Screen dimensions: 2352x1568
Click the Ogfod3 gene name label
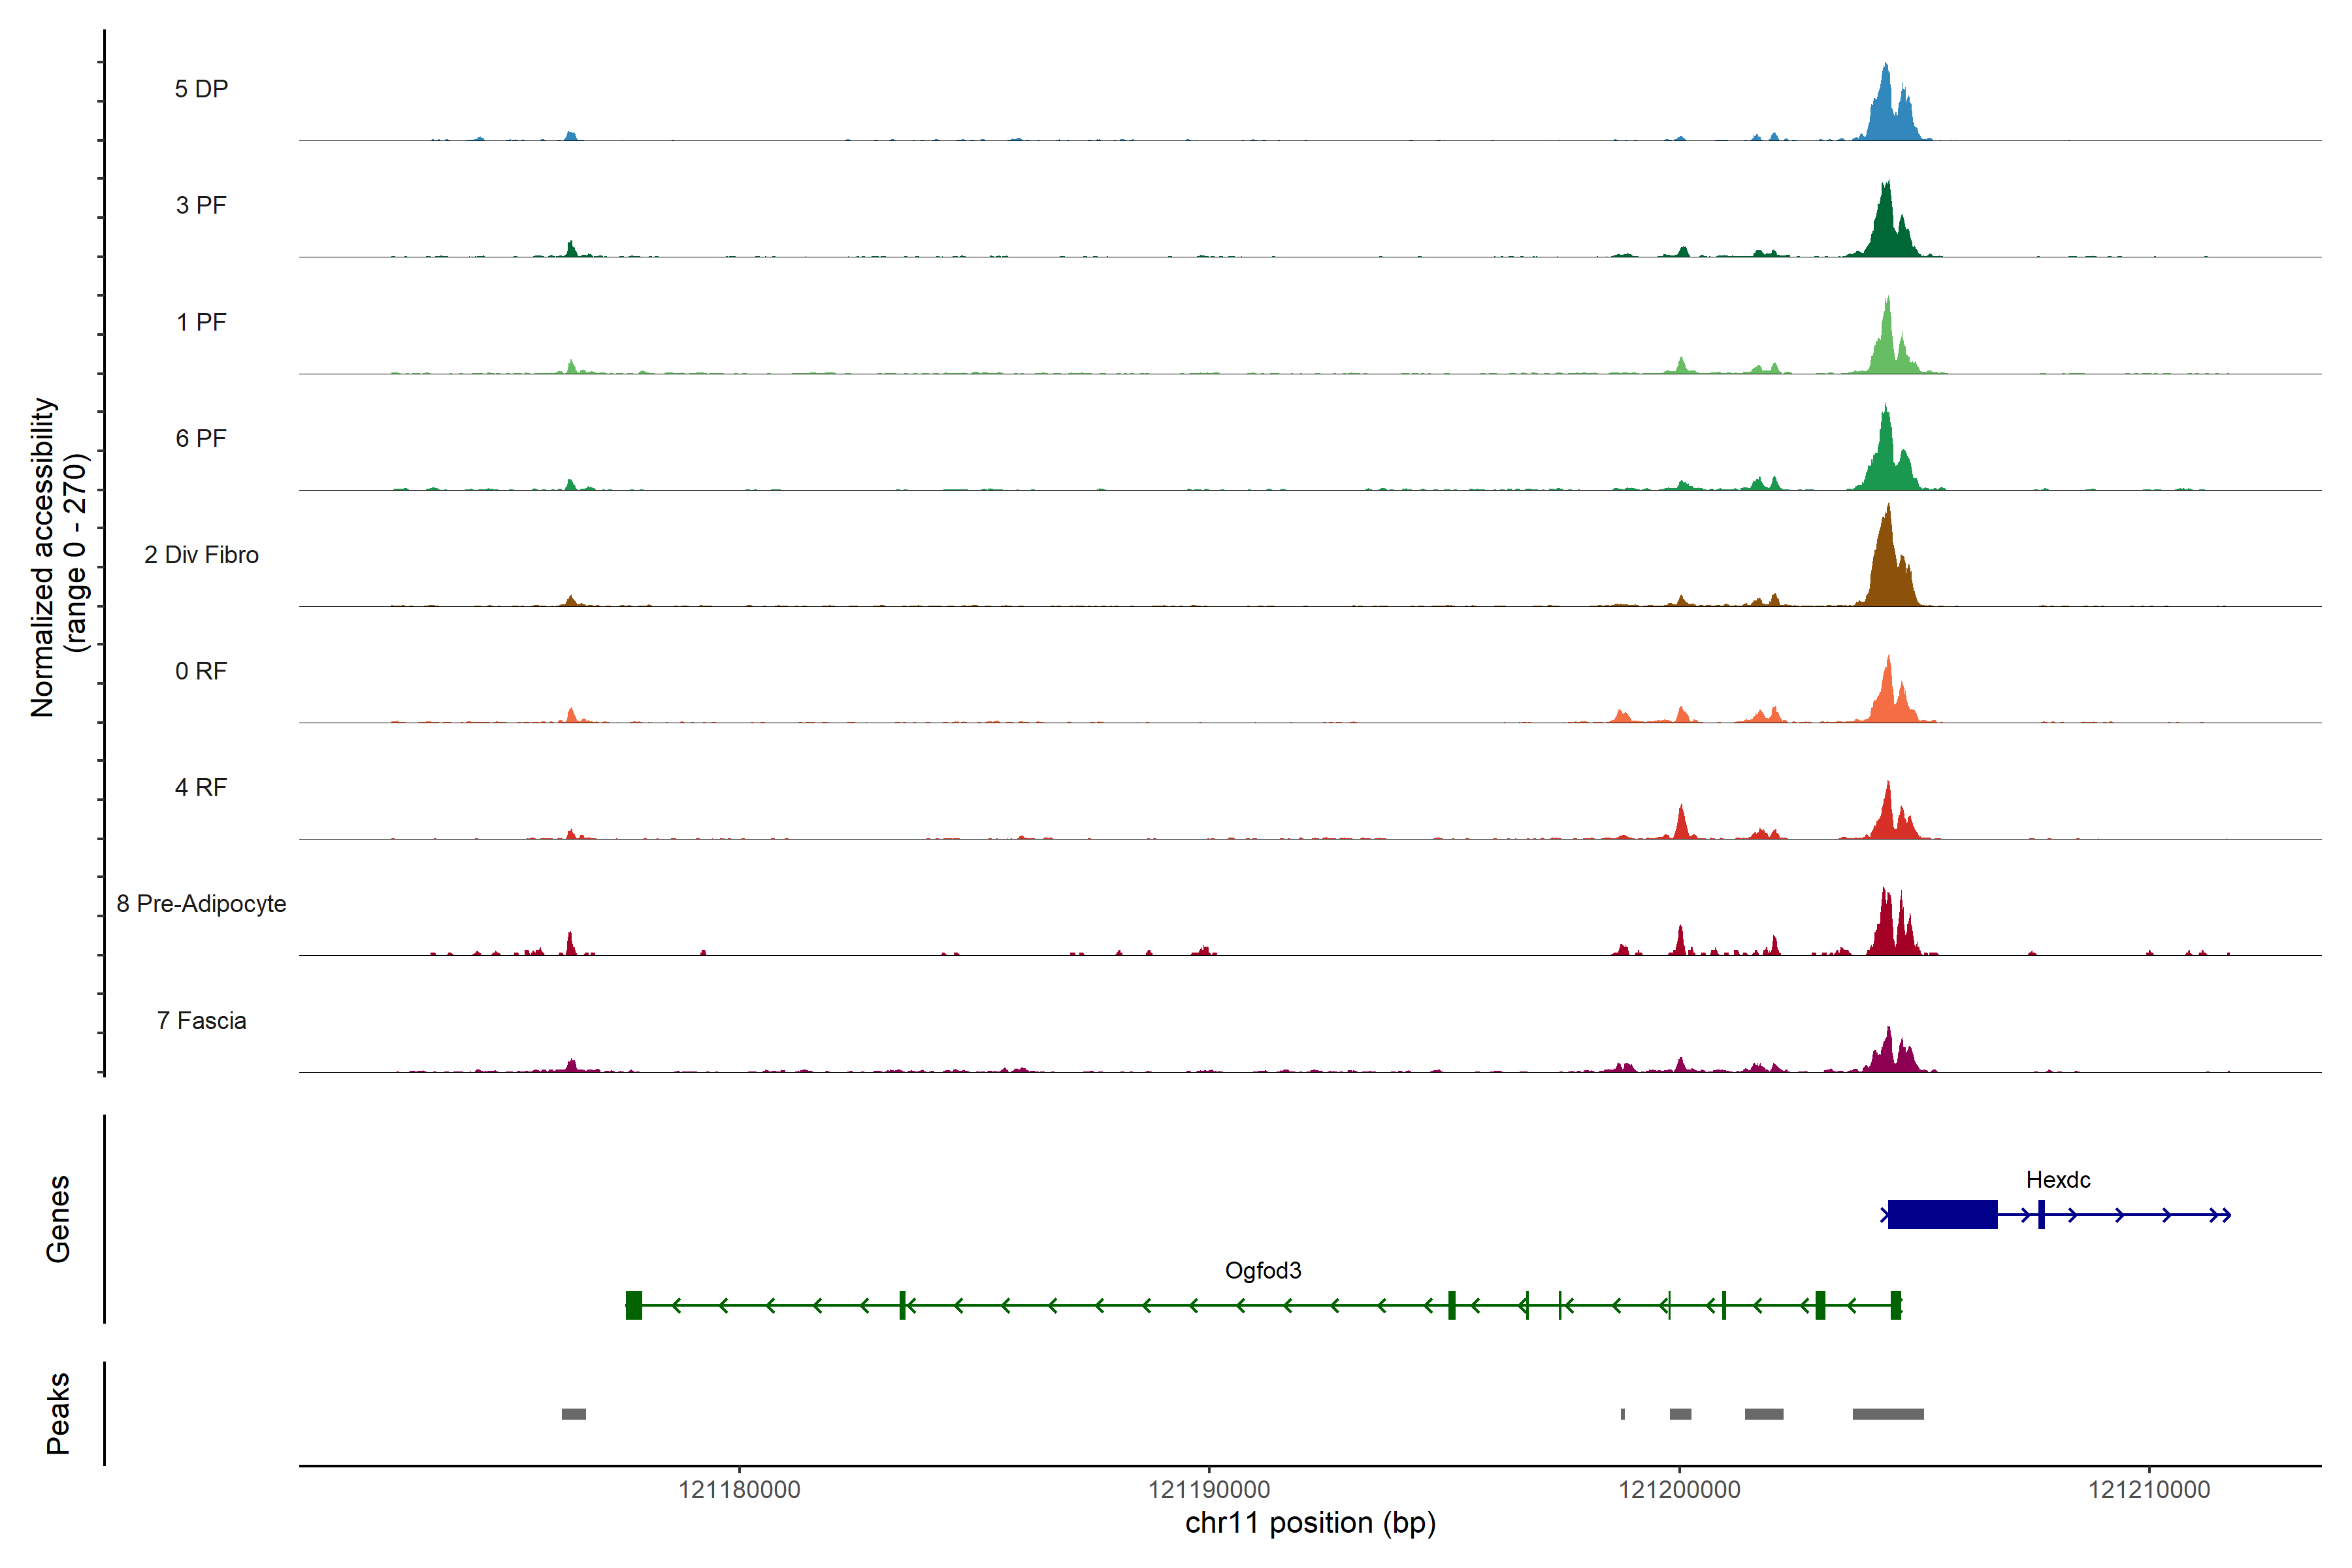pyautogui.click(x=1263, y=1271)
